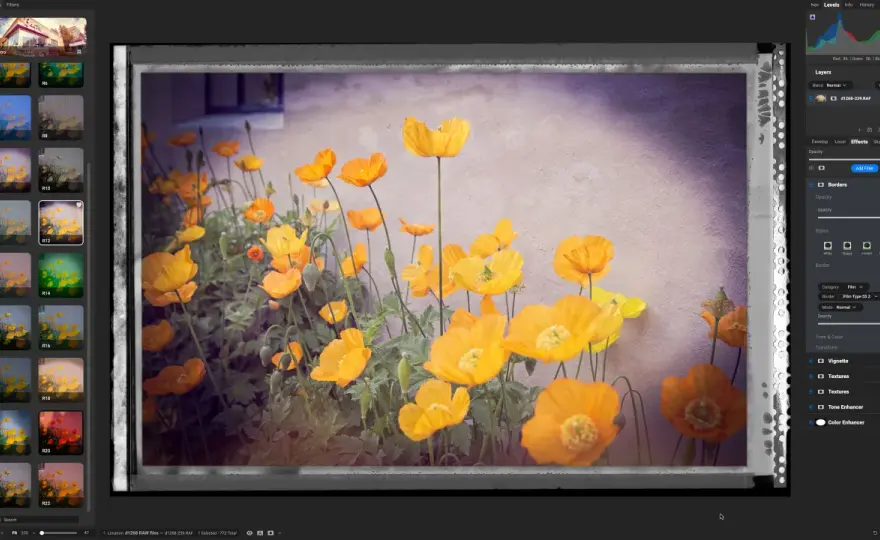Switch to the Info tab
880x540 pixels.
tap(849, 4)
